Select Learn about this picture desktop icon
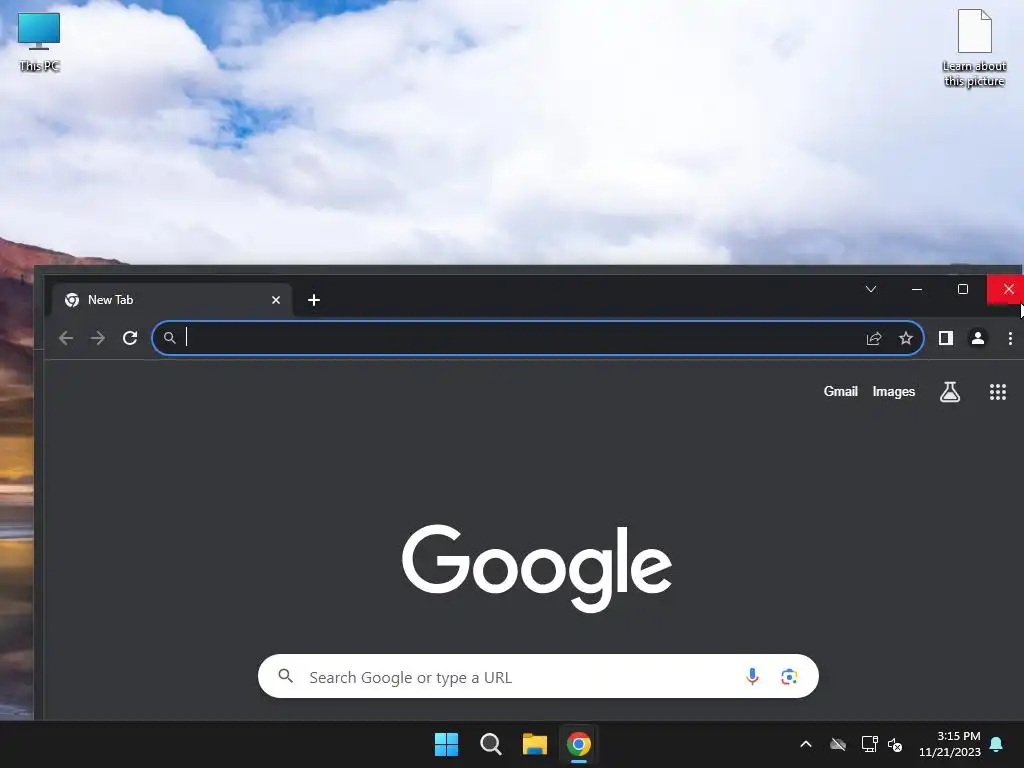 [974, 48]
